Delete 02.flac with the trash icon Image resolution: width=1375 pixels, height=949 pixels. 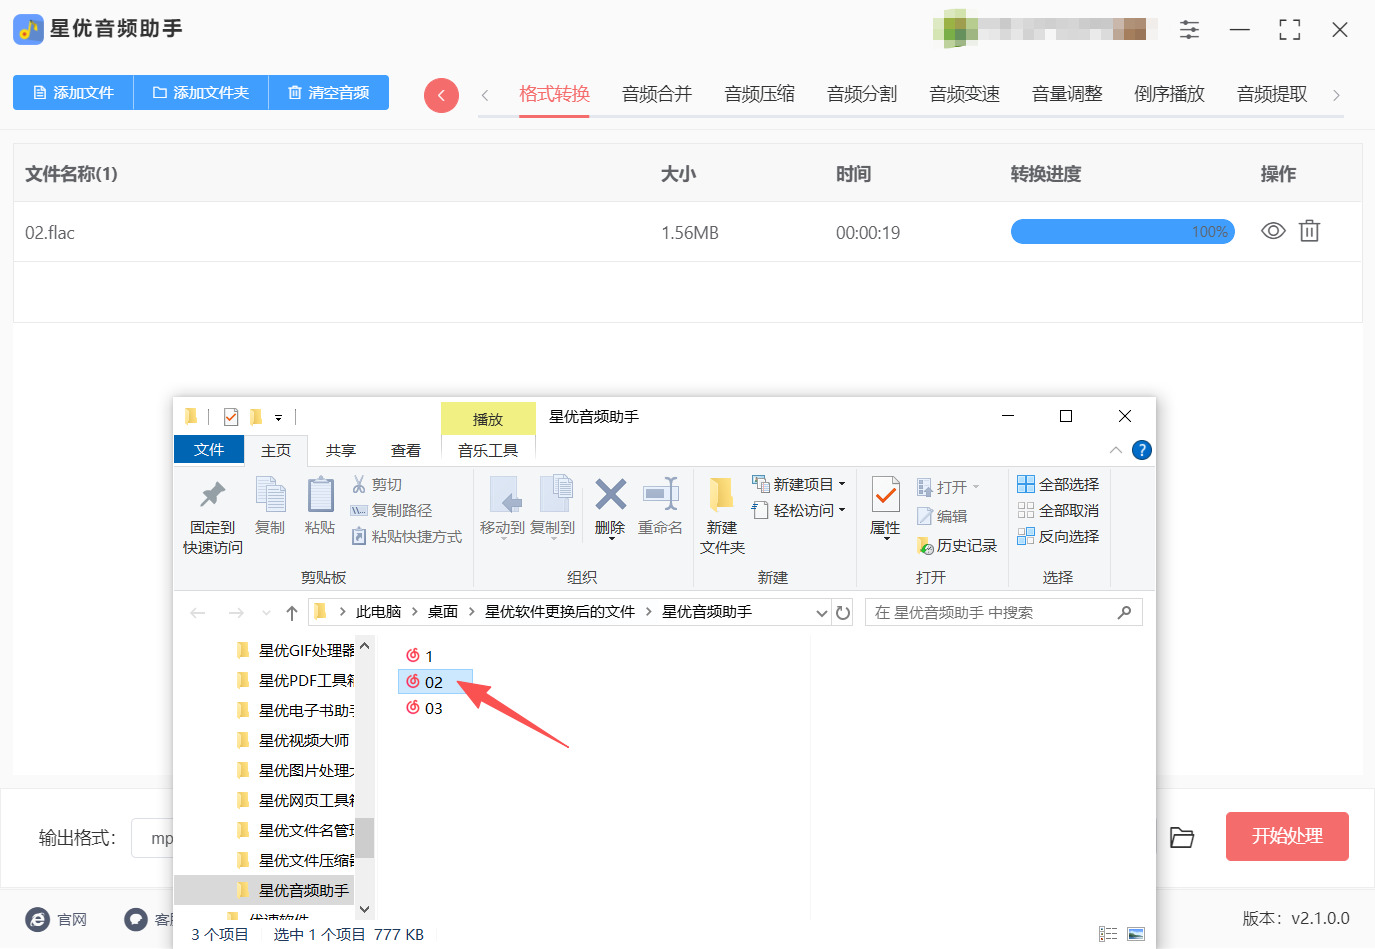1309,231
